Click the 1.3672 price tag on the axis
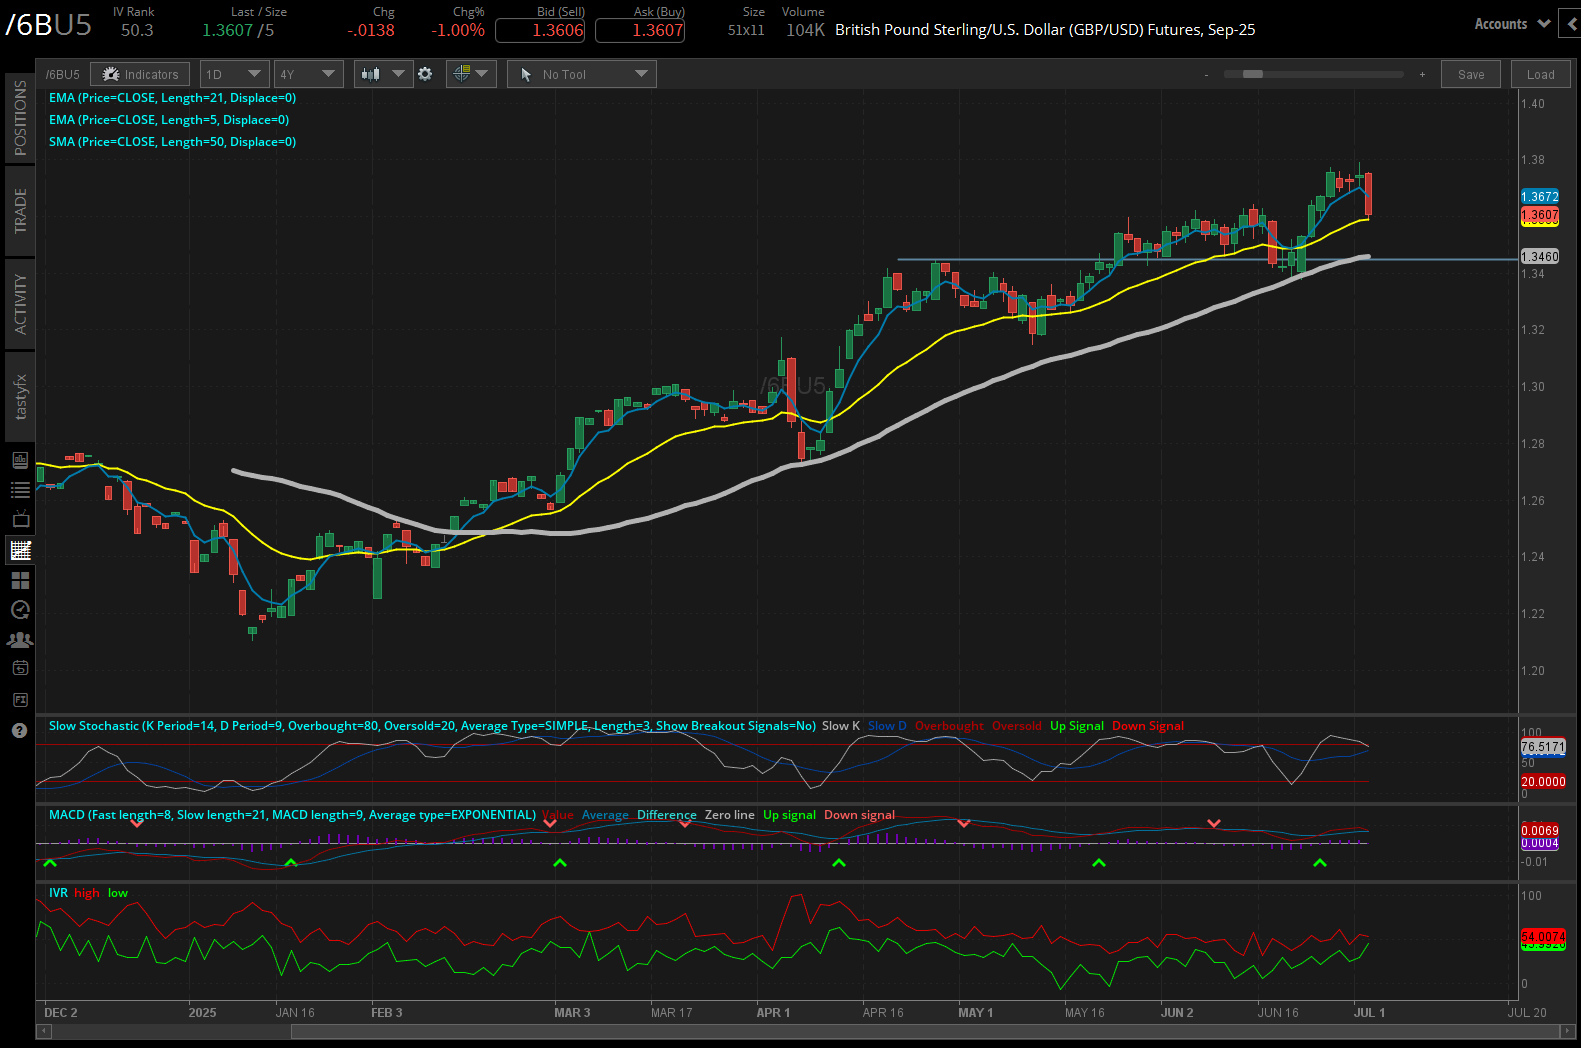 (x=1540, y=197)
